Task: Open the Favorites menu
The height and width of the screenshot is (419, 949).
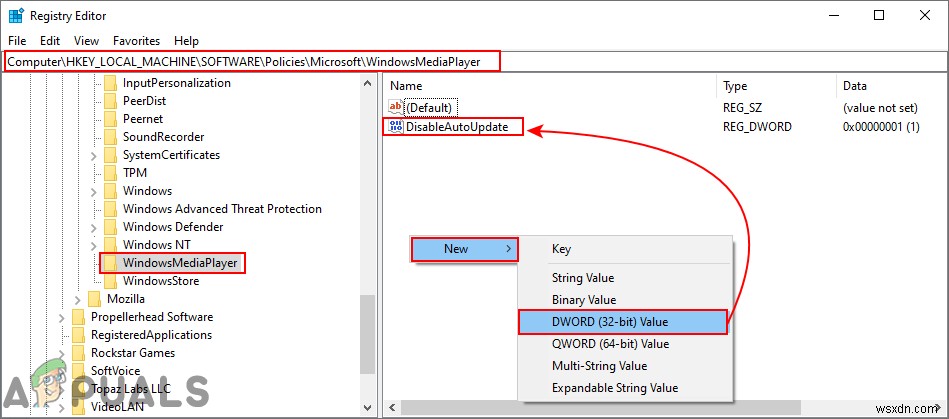Action: 137,41
